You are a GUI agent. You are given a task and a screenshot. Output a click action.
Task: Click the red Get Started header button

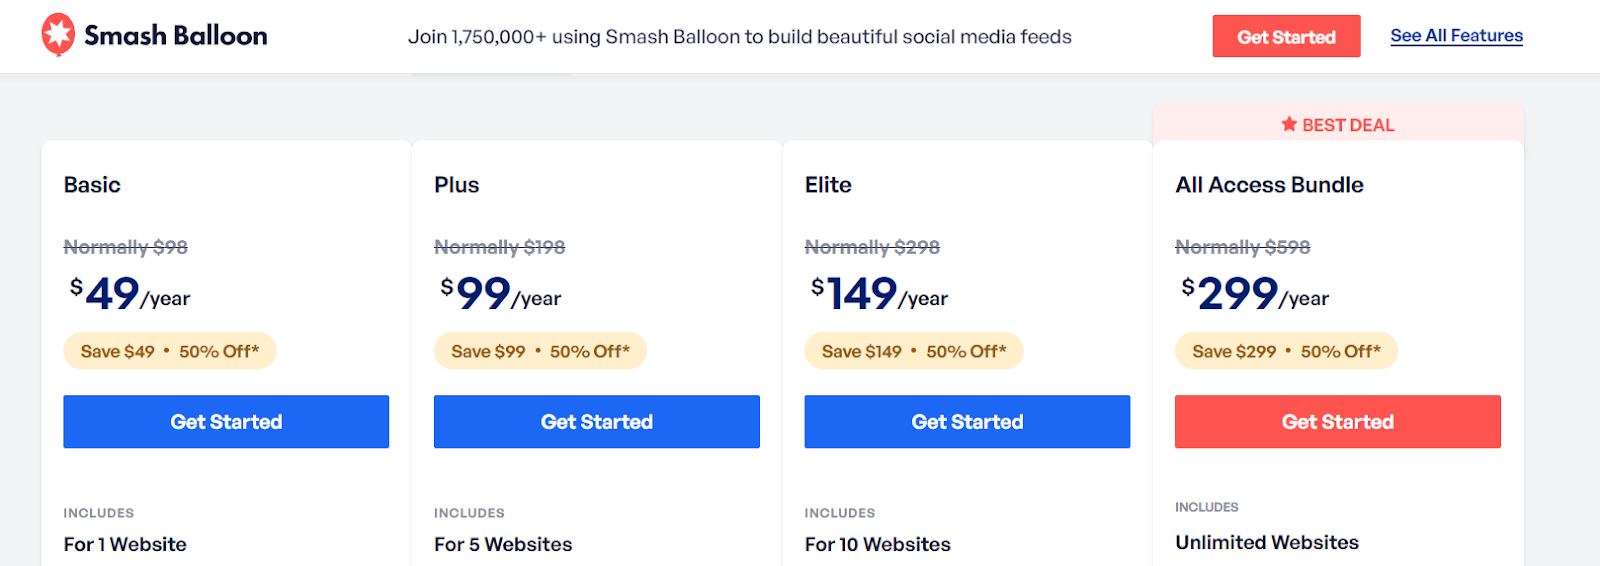pyautogui.click(x=1286, y=36)
